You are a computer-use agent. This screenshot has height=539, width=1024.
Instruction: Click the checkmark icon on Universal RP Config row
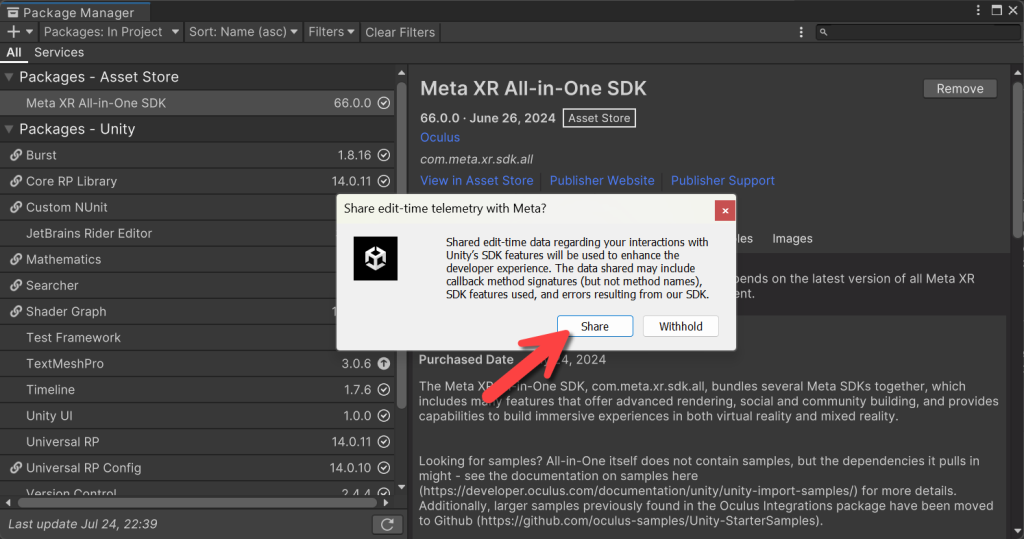coord(384,468)
